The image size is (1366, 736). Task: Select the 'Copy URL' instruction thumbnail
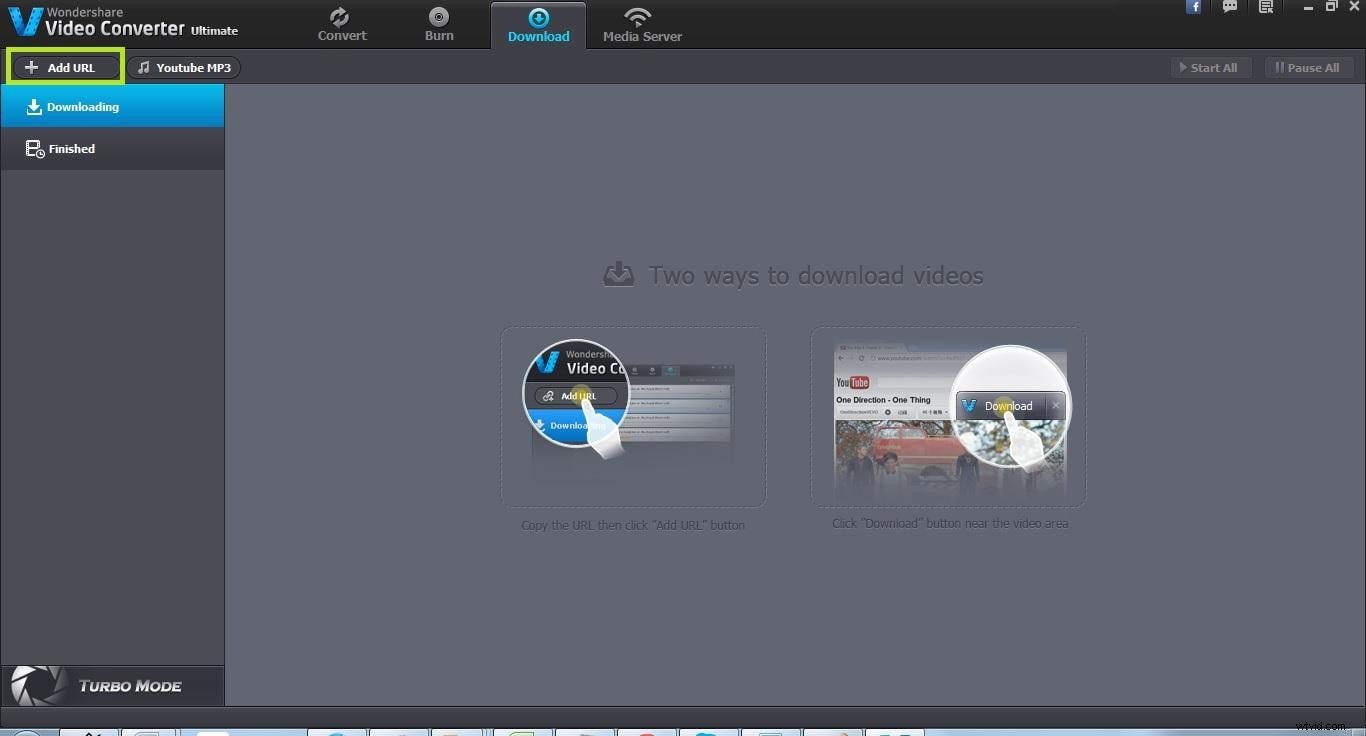[632, 417]
